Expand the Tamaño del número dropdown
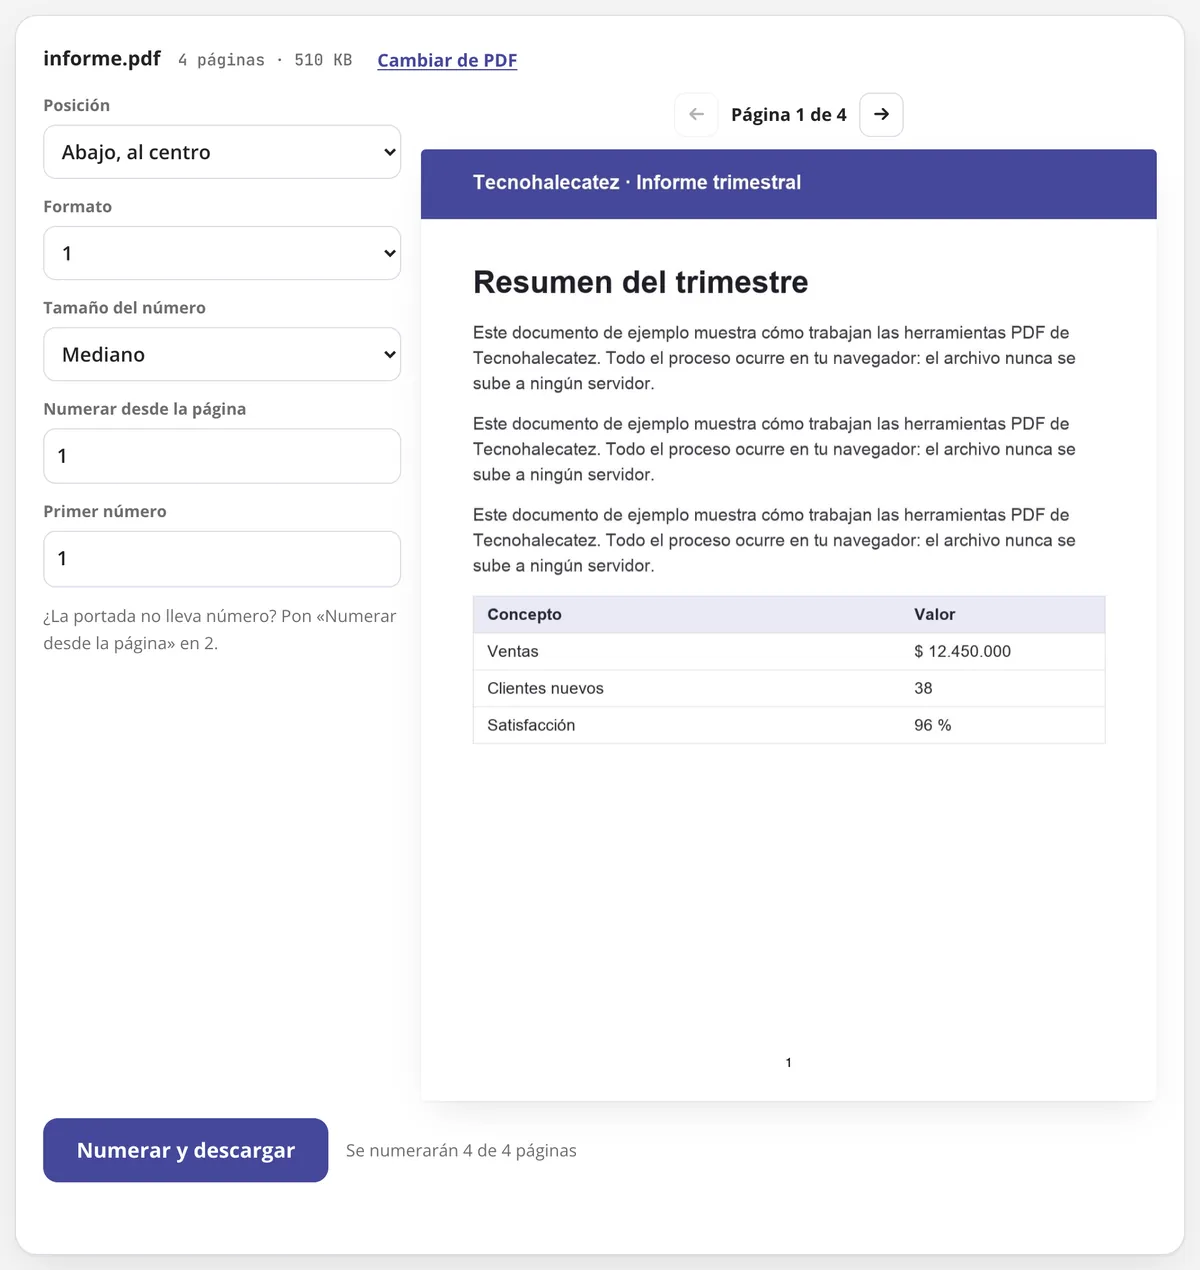This screenshot has width=1200, height=1270. coord(222,354)
